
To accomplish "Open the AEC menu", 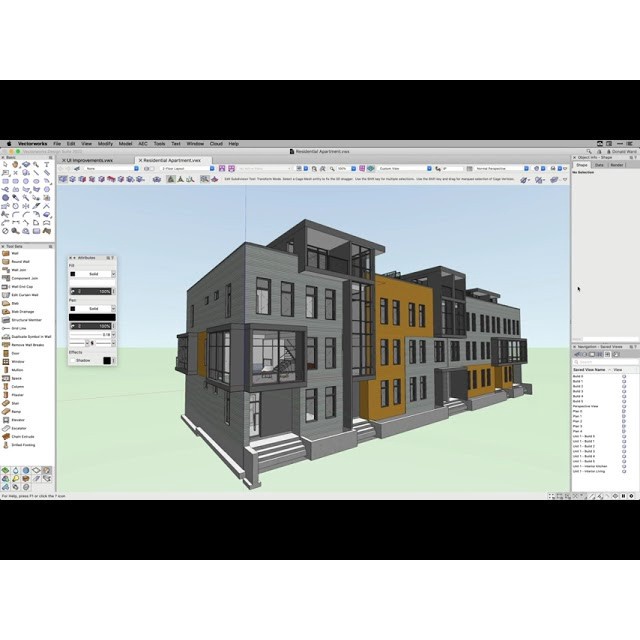I will [x=142, y=143].
